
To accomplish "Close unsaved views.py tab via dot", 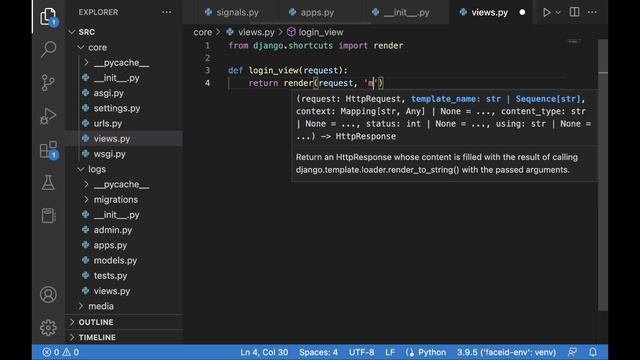I will 522,12.
